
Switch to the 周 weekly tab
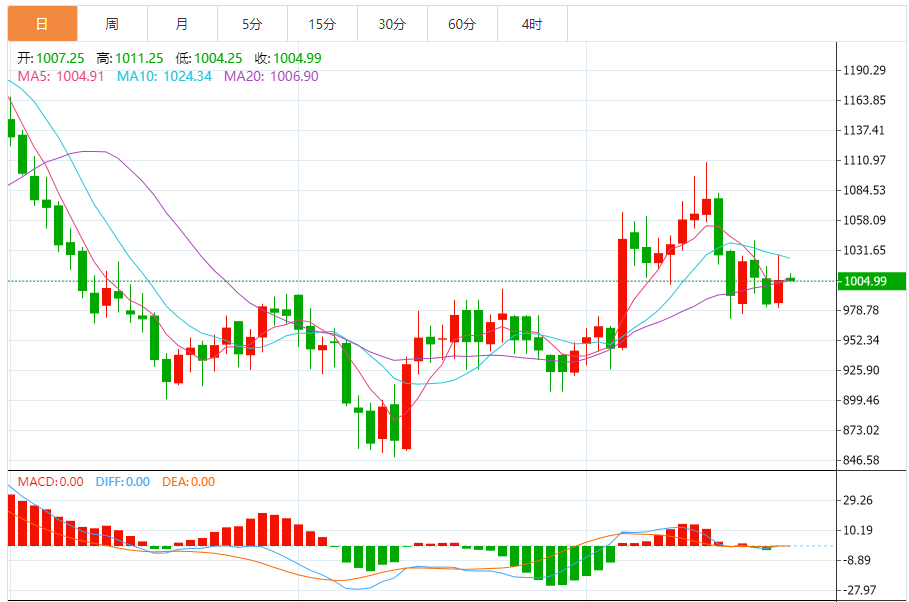click(112, 24)
